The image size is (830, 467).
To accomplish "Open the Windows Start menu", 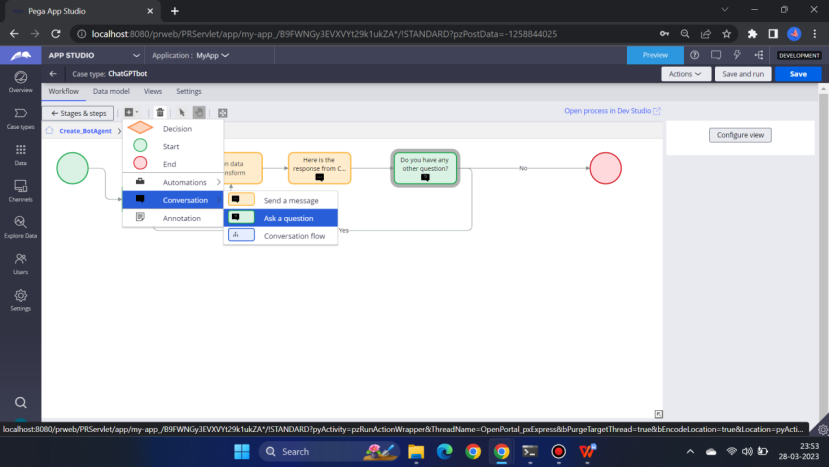I will click(242, 452).
